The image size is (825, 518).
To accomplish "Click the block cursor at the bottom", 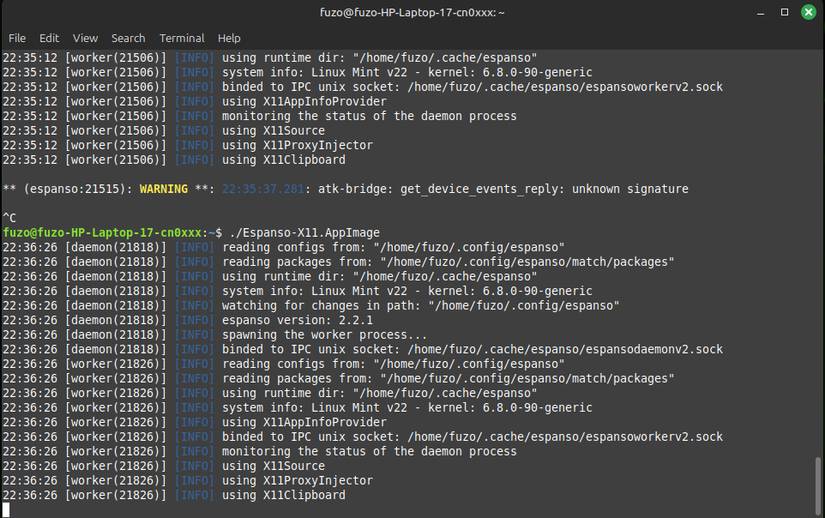I will 6,510.
